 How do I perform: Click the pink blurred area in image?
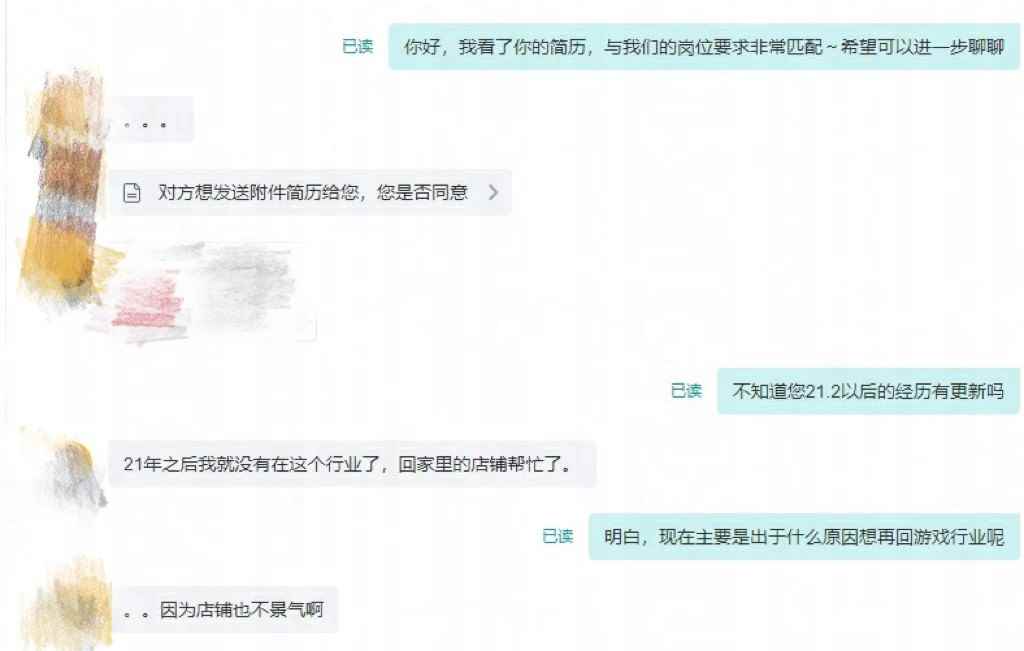tap(149, 300)
